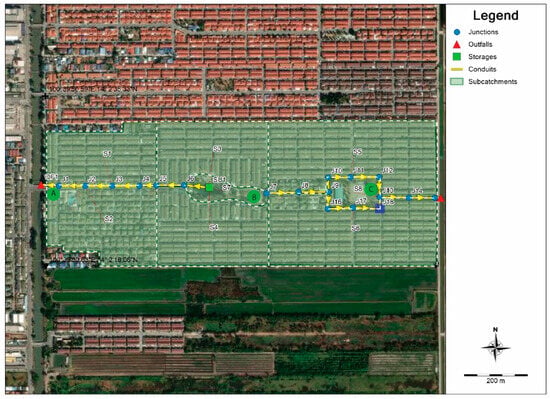550x399 pixels.
Task: Click the Subcatchments green swatch in legend
Action: pos(457,82)
